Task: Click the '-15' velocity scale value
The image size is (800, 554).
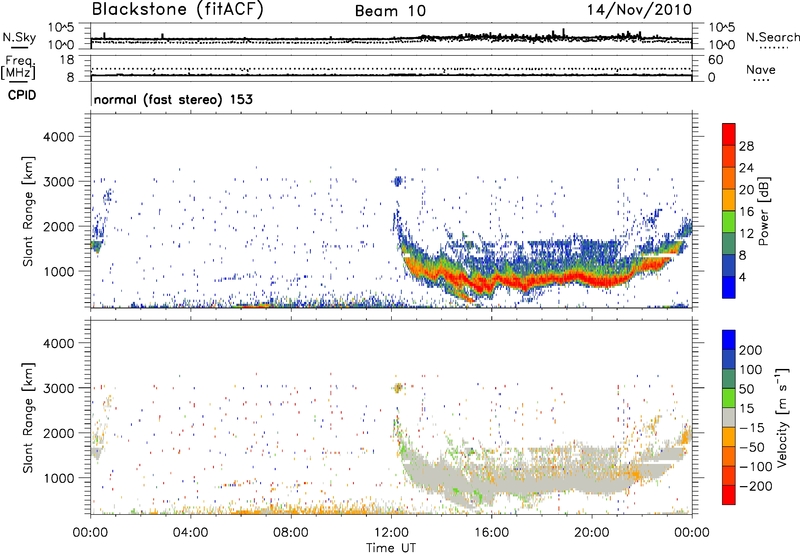Action: click(x=754, y=428)
